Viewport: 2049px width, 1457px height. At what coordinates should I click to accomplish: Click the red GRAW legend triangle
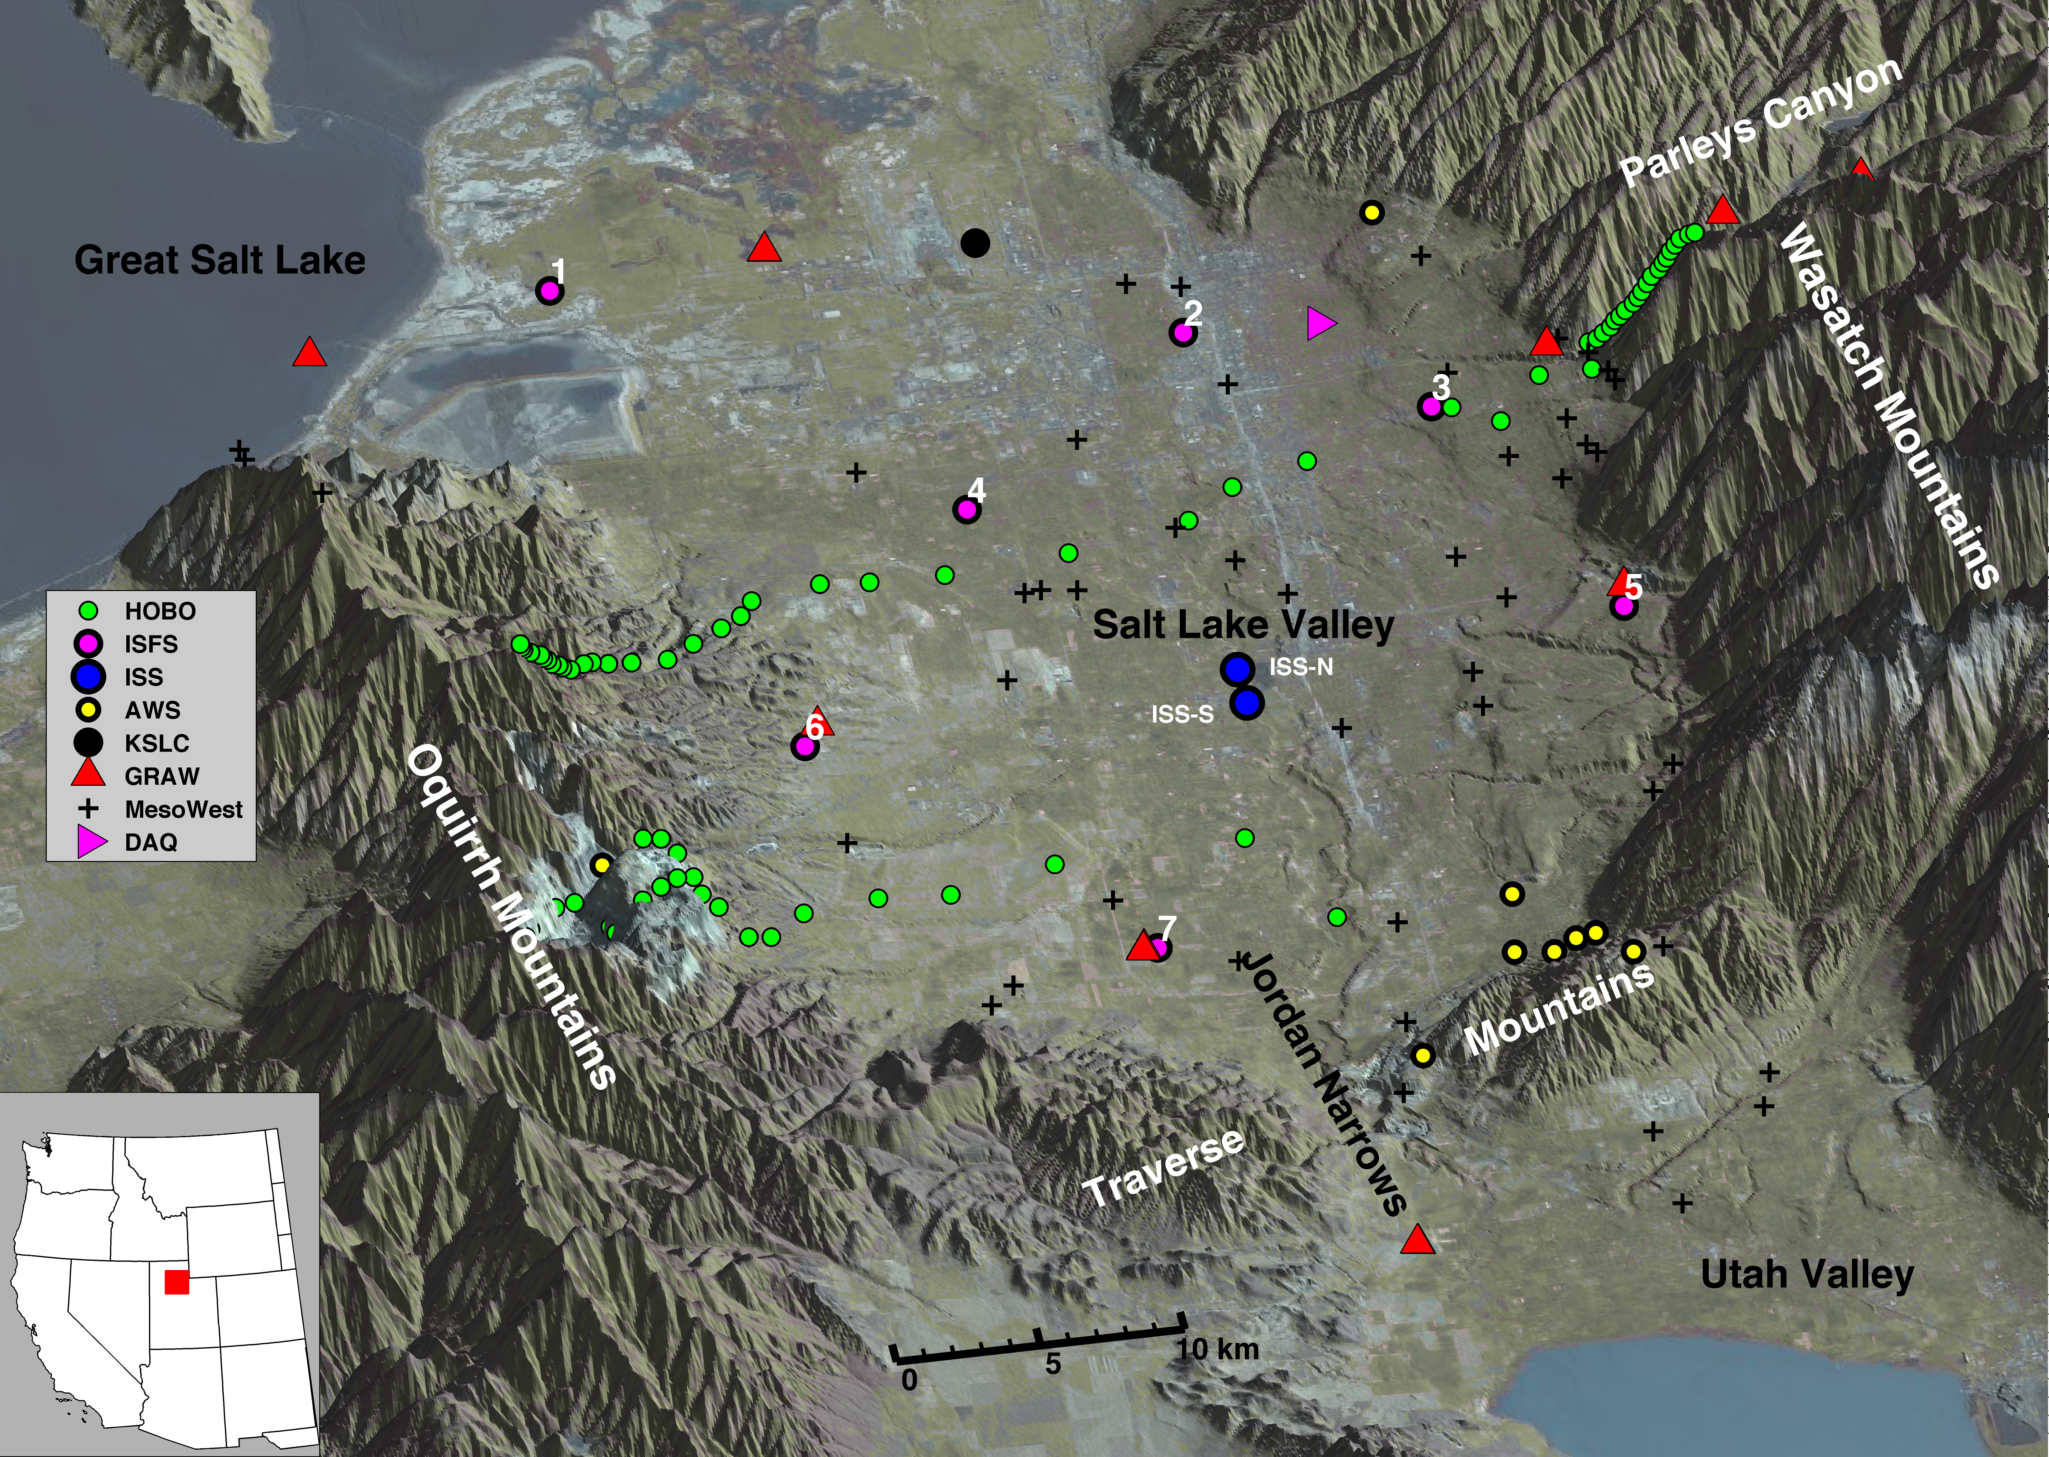[88, 774]
